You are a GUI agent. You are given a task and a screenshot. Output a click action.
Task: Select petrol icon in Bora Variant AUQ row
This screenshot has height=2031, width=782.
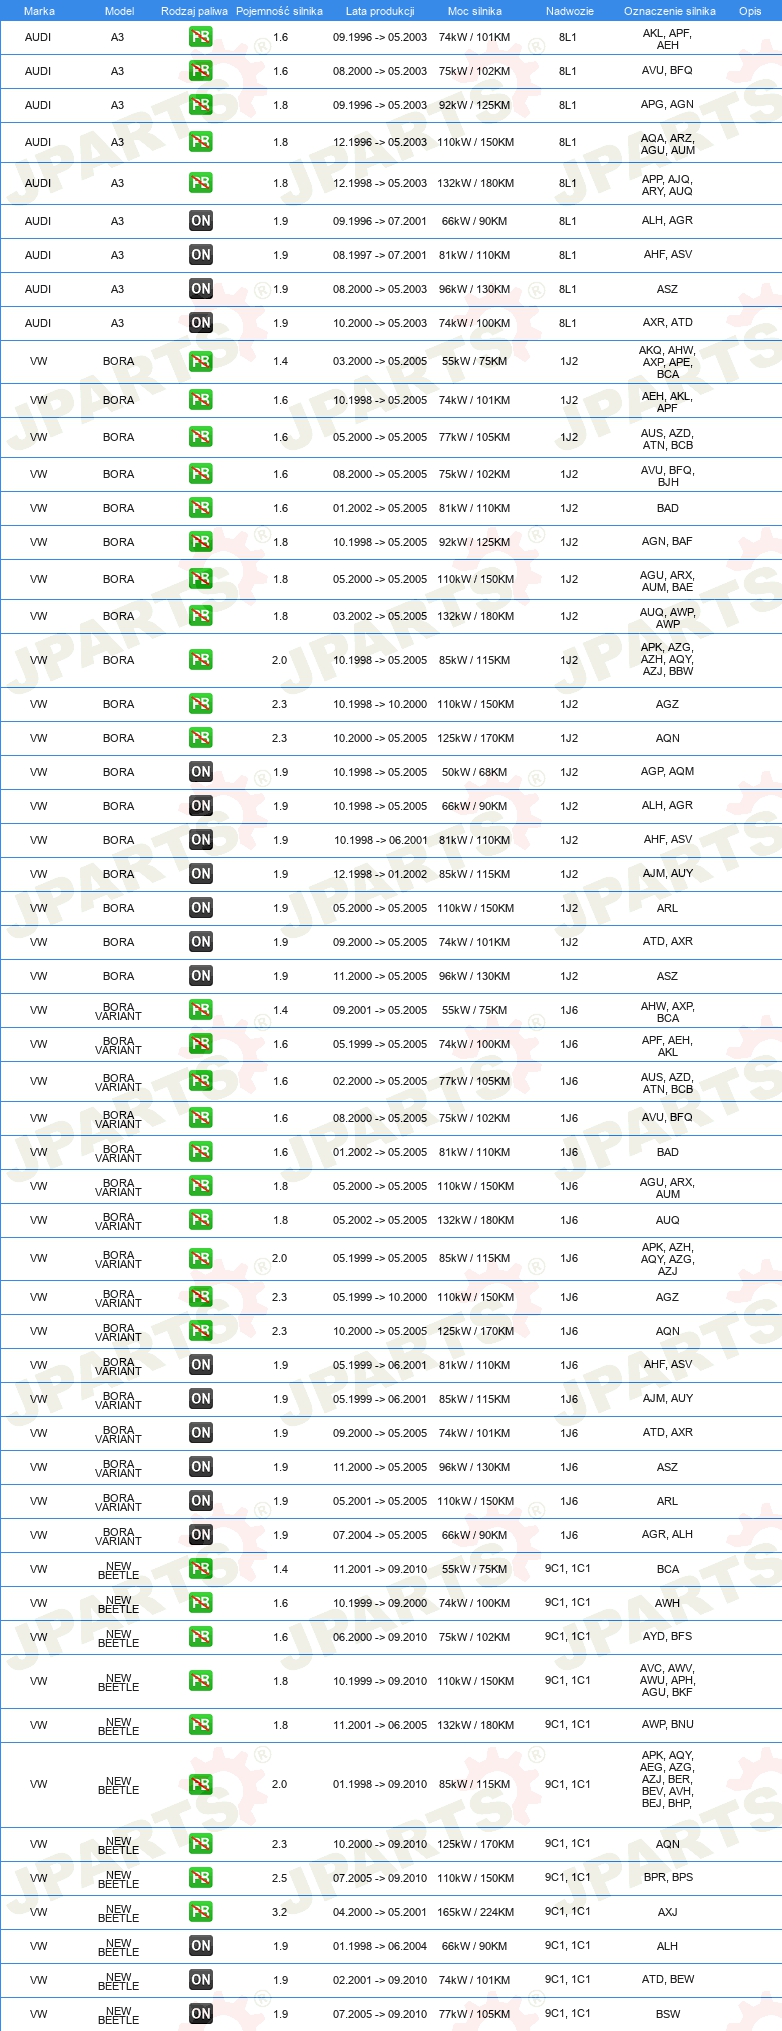click(200, 1220)
